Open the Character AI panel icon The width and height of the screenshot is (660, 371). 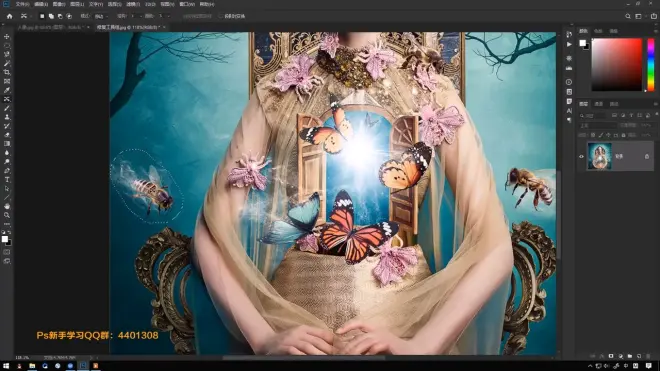569,111
